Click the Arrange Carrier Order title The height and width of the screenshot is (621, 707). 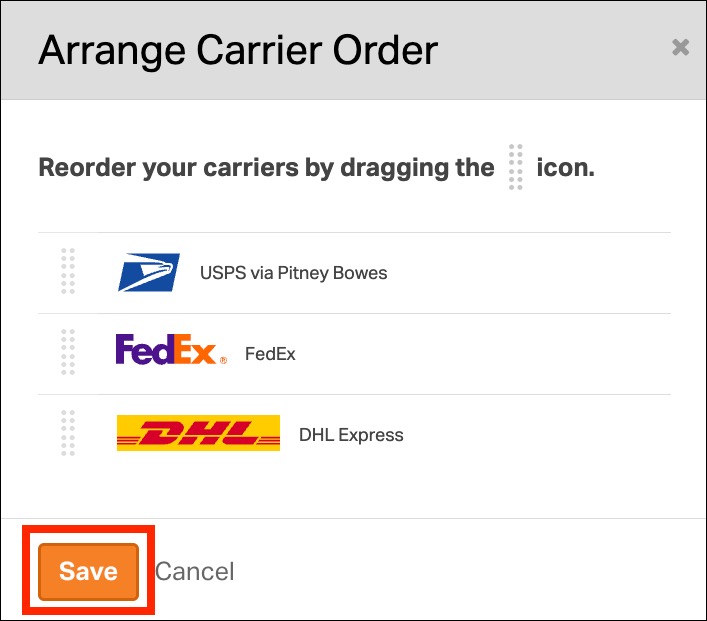[x=238, y=50]
